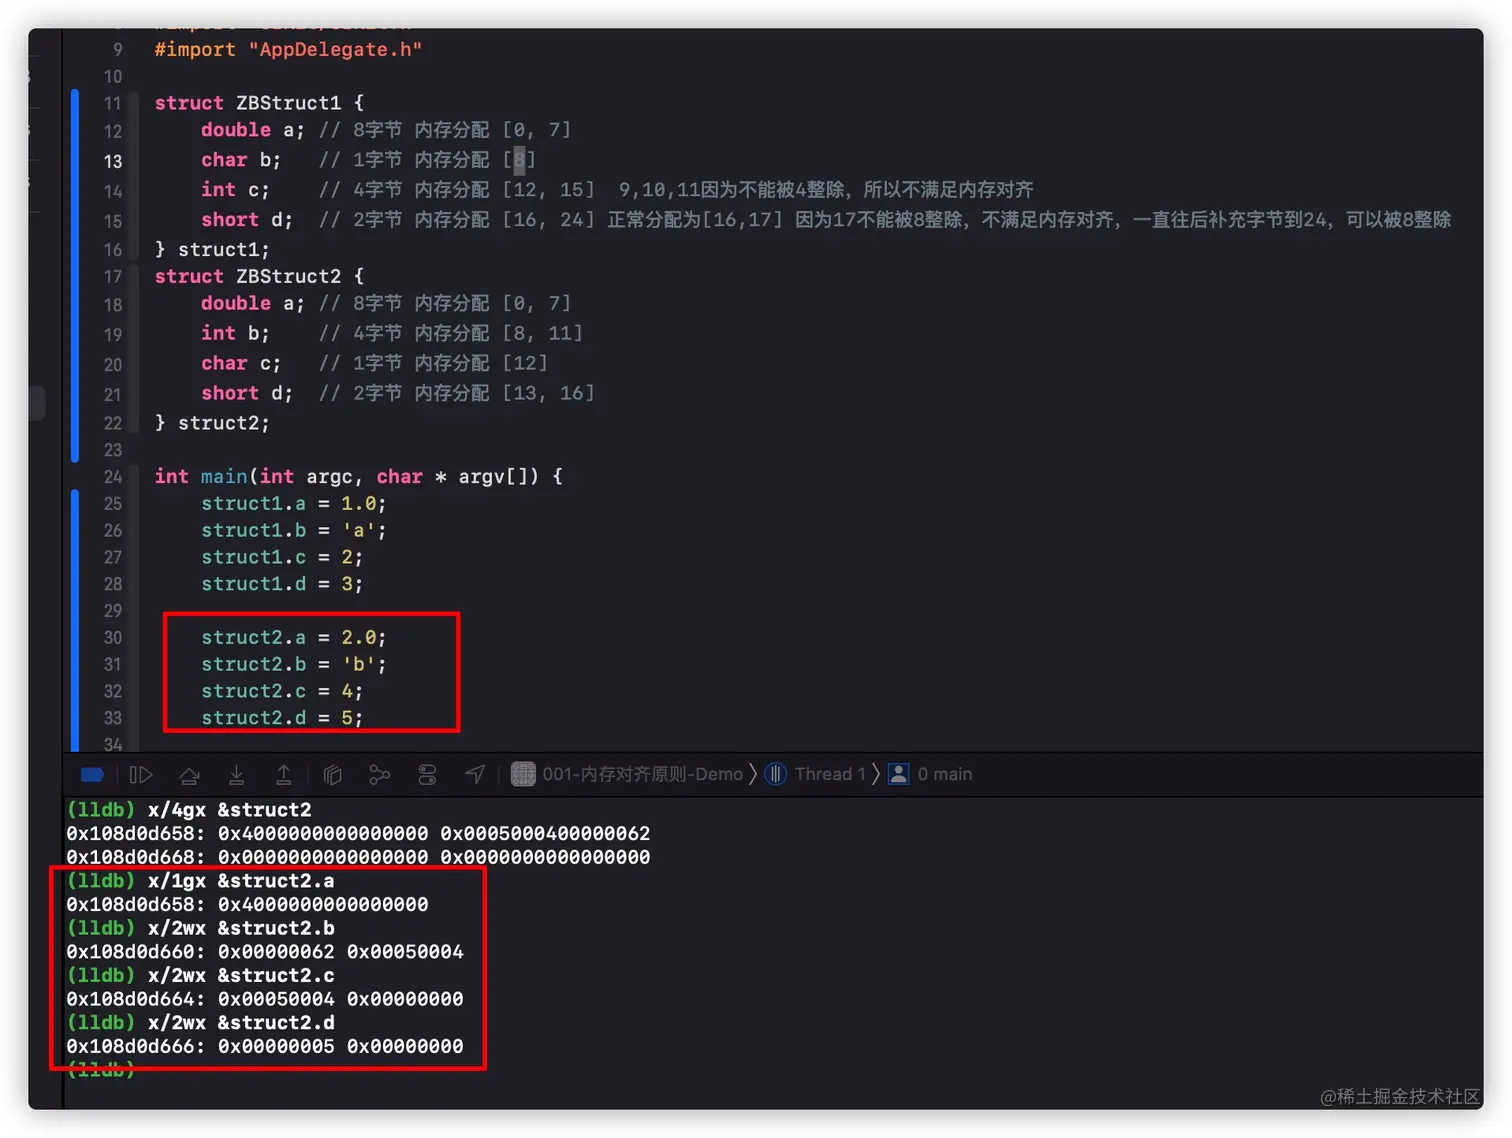Viewport: 1512px width, 1138px height.
Task: Click '} struct2;' closing line
Action: pyautogui.click(x=212, y=423)
